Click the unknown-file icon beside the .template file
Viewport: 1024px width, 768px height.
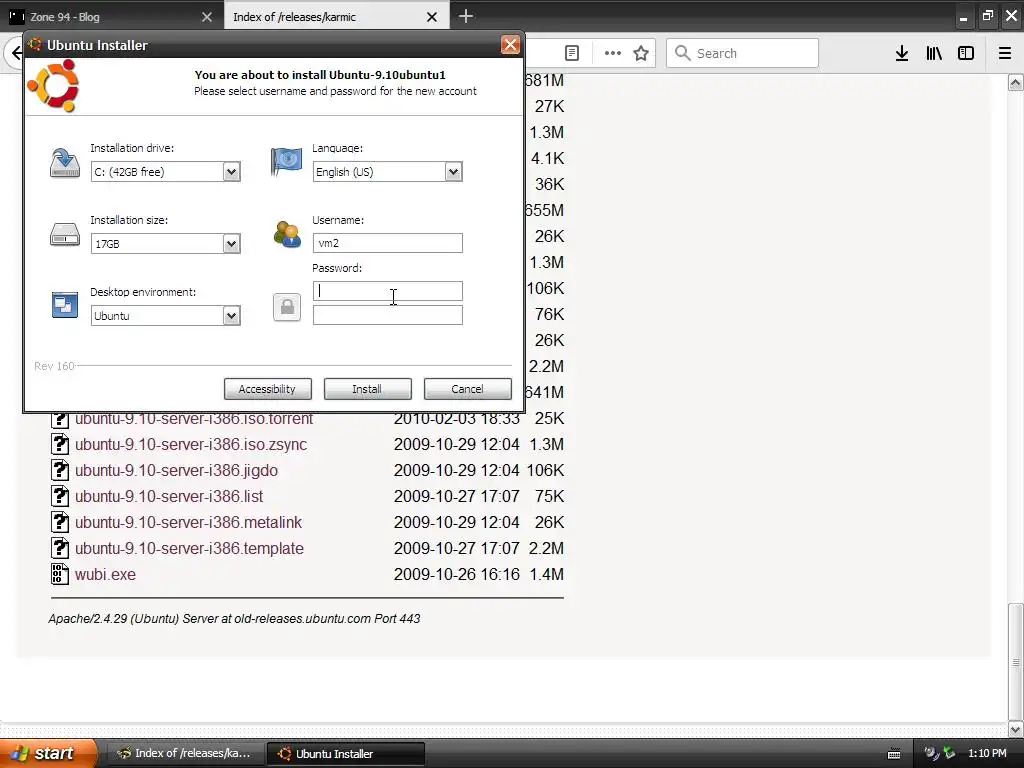tap(60, 548)
